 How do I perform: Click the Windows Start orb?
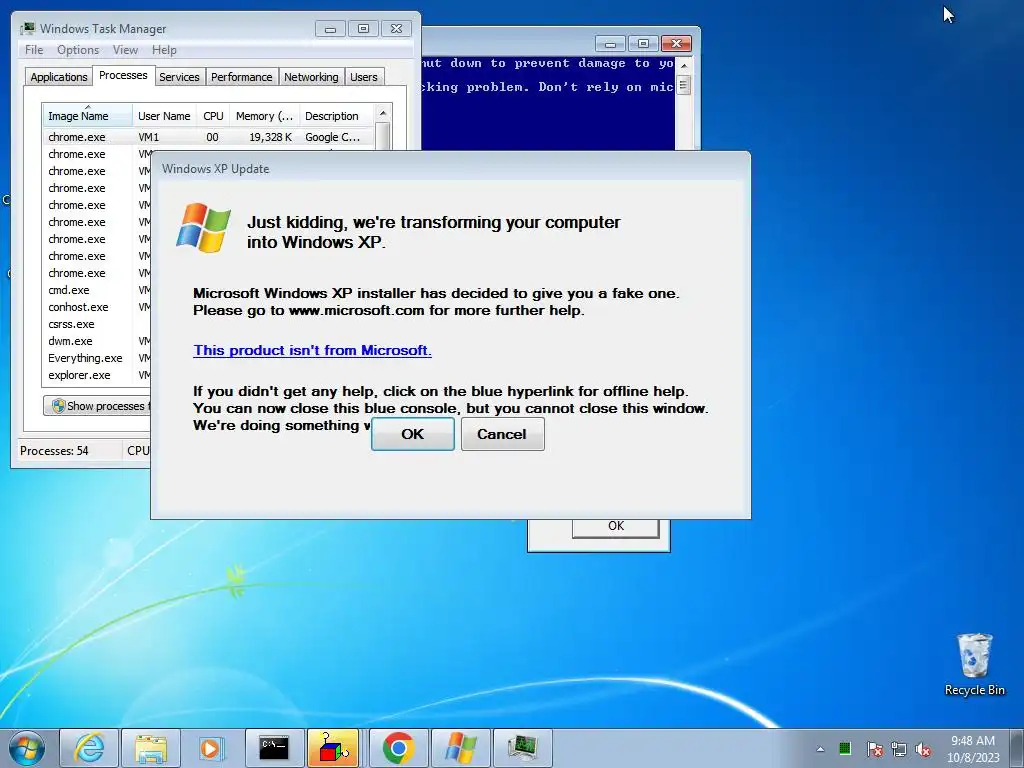click(27, 748)
